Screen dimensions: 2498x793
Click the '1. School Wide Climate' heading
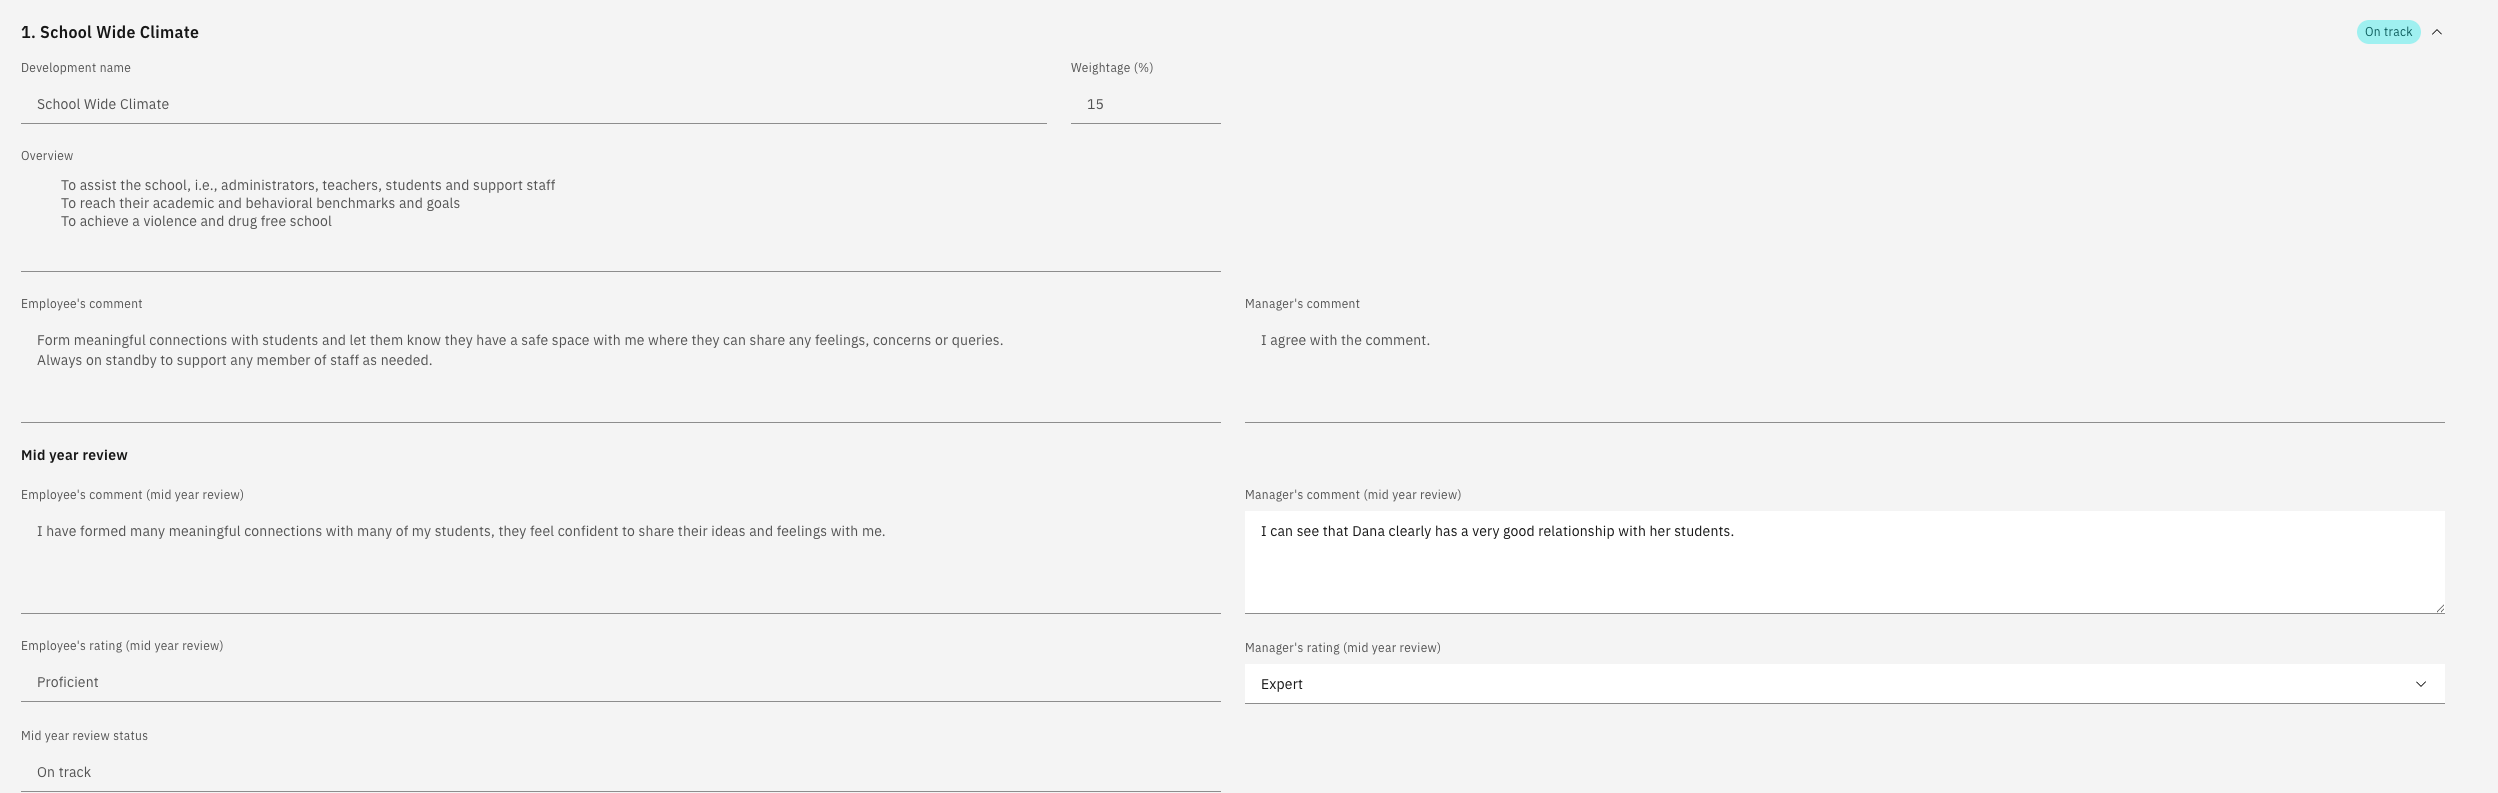110,32
